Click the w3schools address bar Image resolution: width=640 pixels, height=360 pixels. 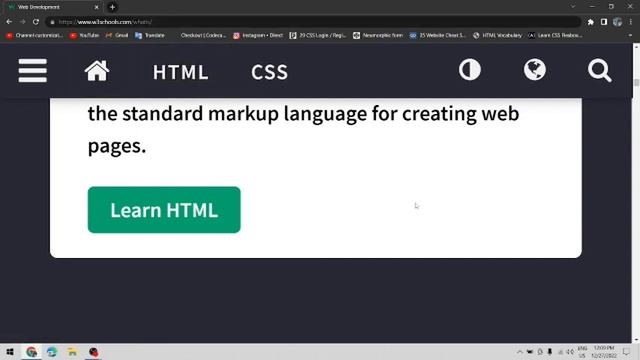coord(314,22)
